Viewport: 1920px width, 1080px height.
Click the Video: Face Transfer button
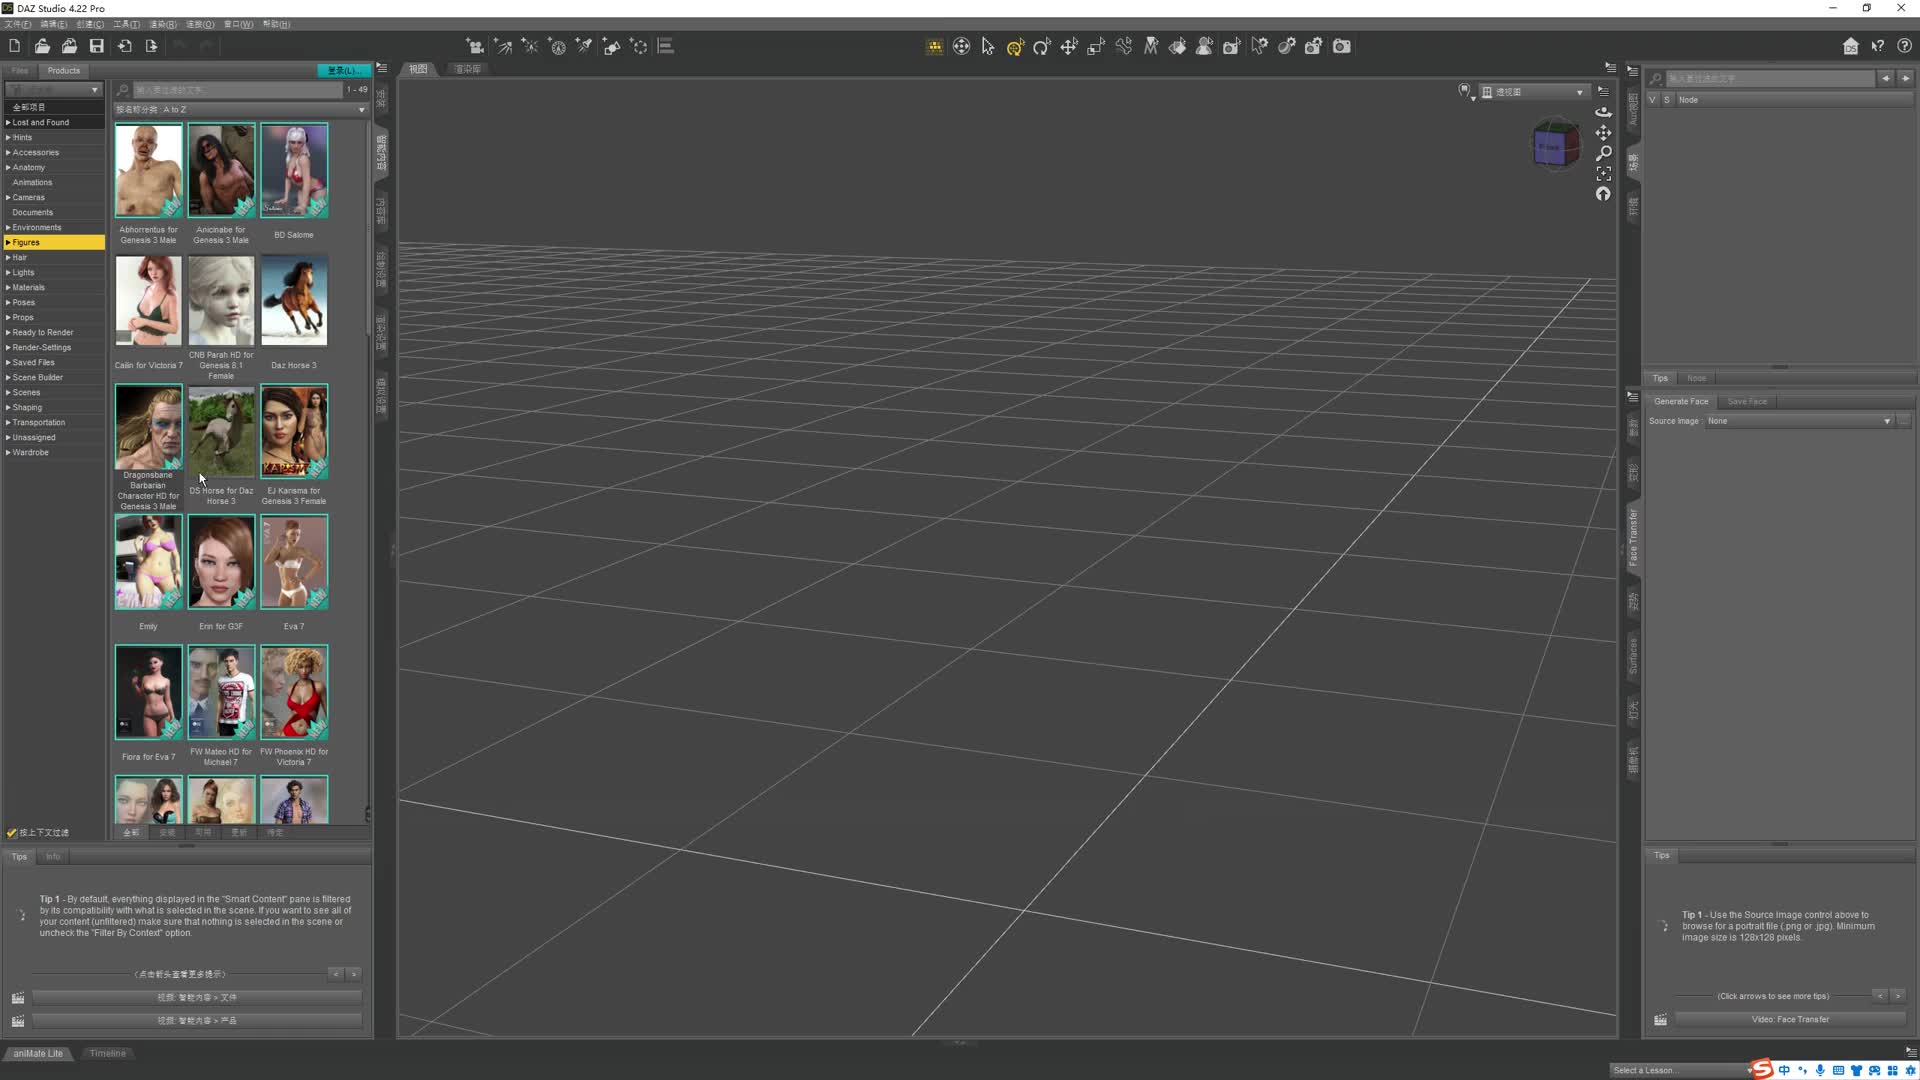(x=1789, y=1020)
